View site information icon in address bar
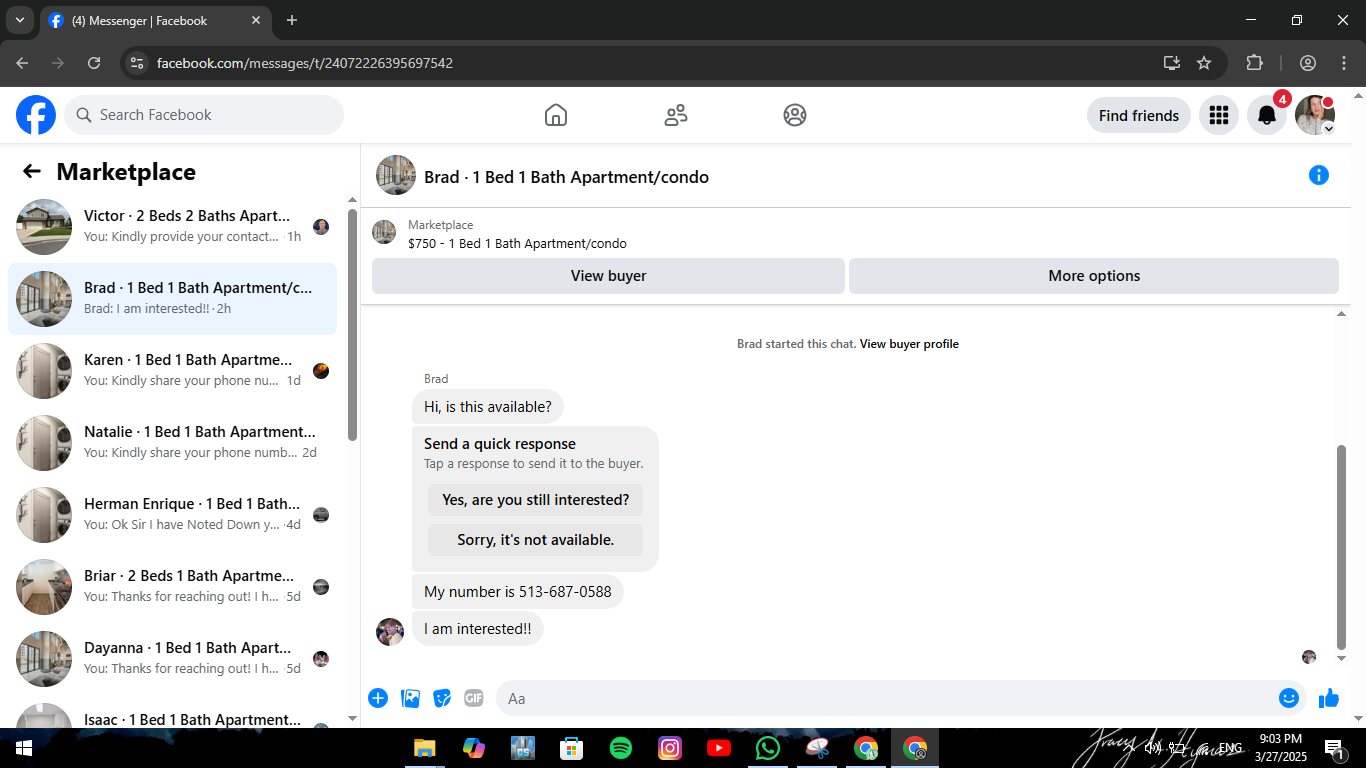 [137, 63]
